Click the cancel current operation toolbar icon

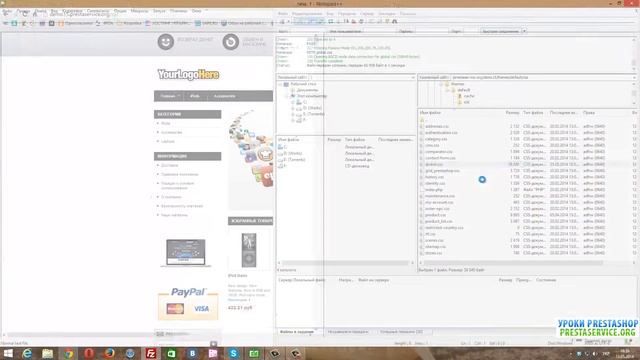click(x=346, y=21)
